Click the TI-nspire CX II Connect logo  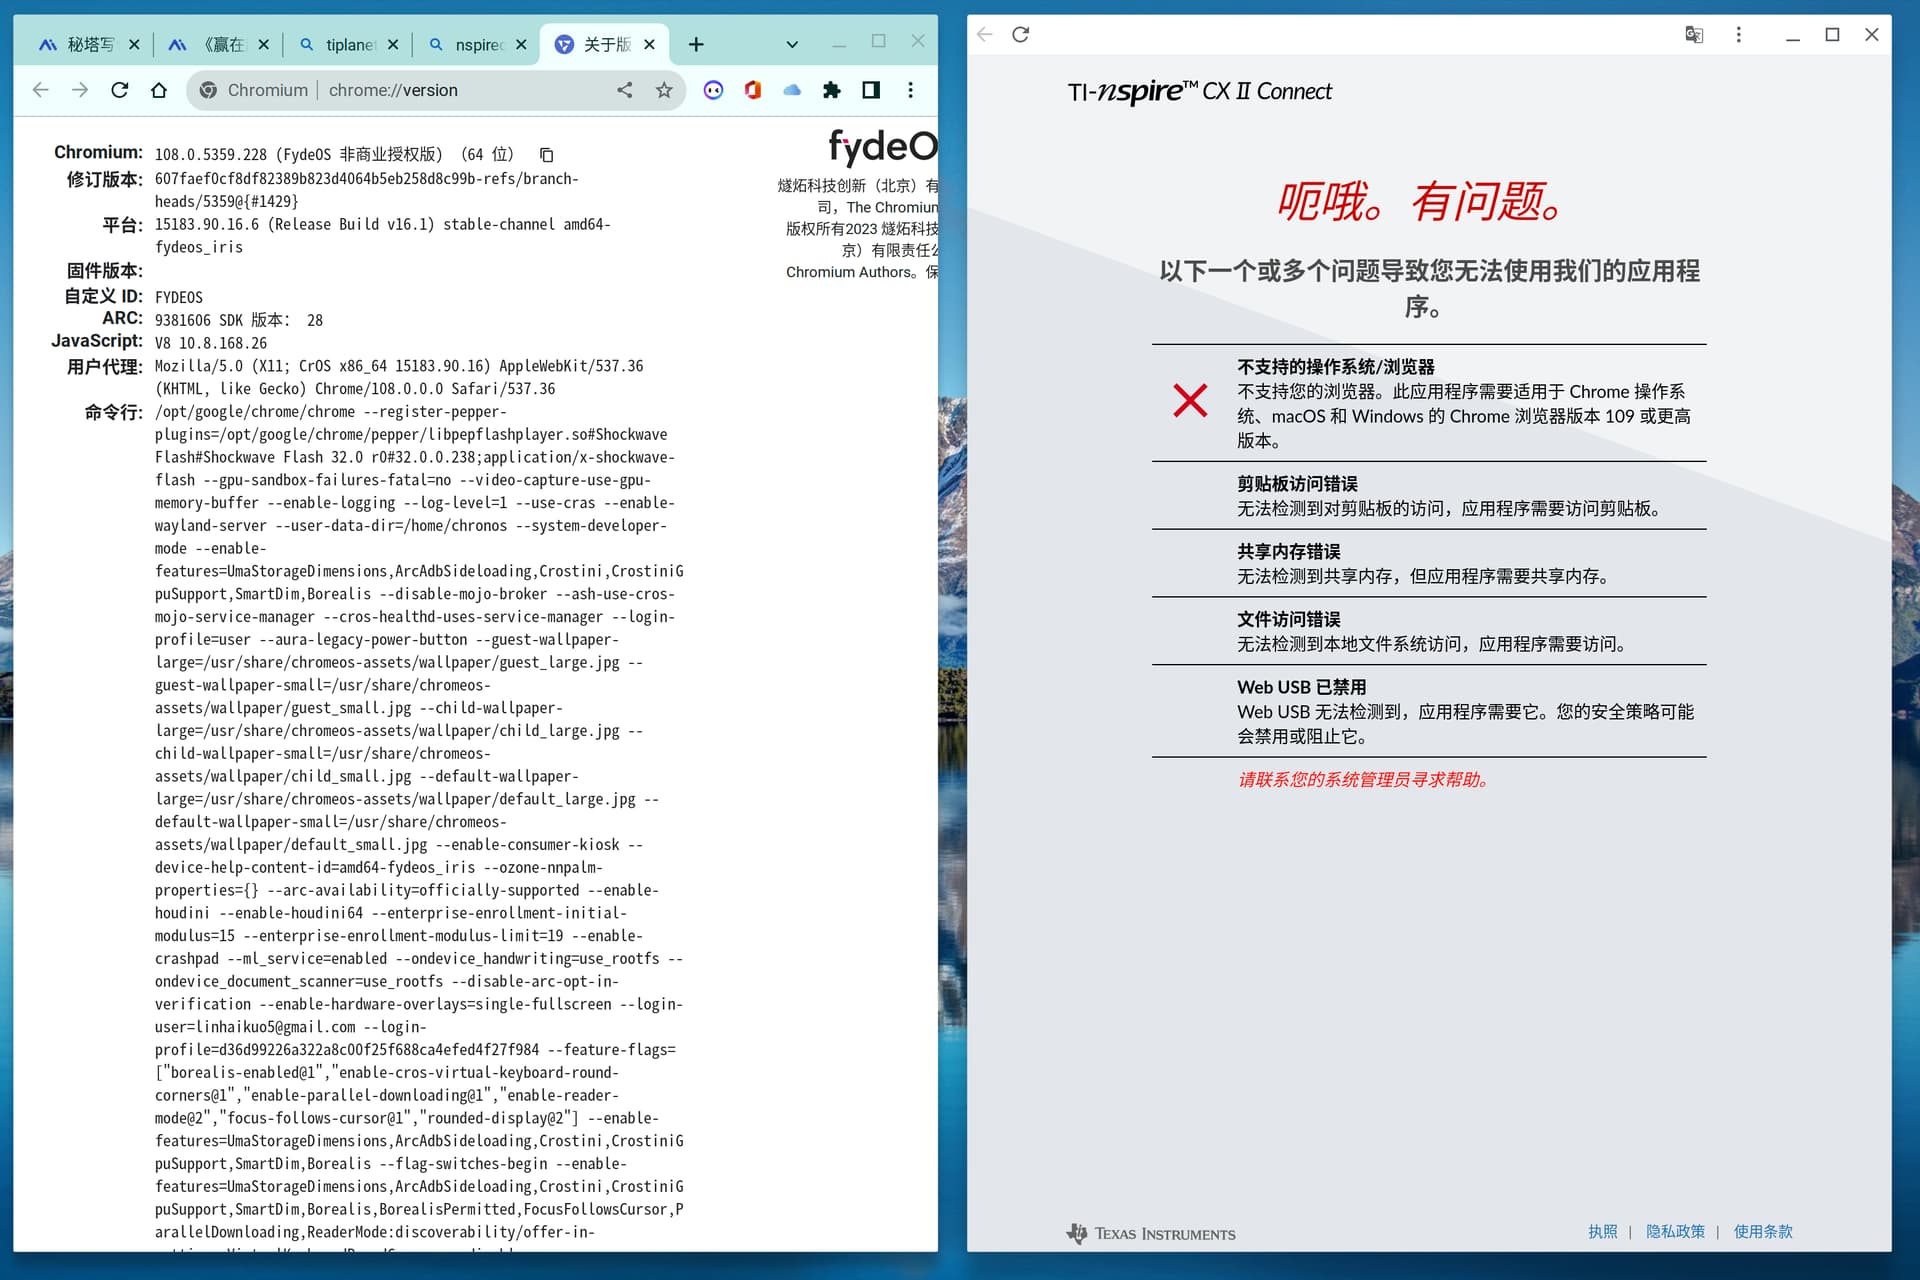[1199, 92]
